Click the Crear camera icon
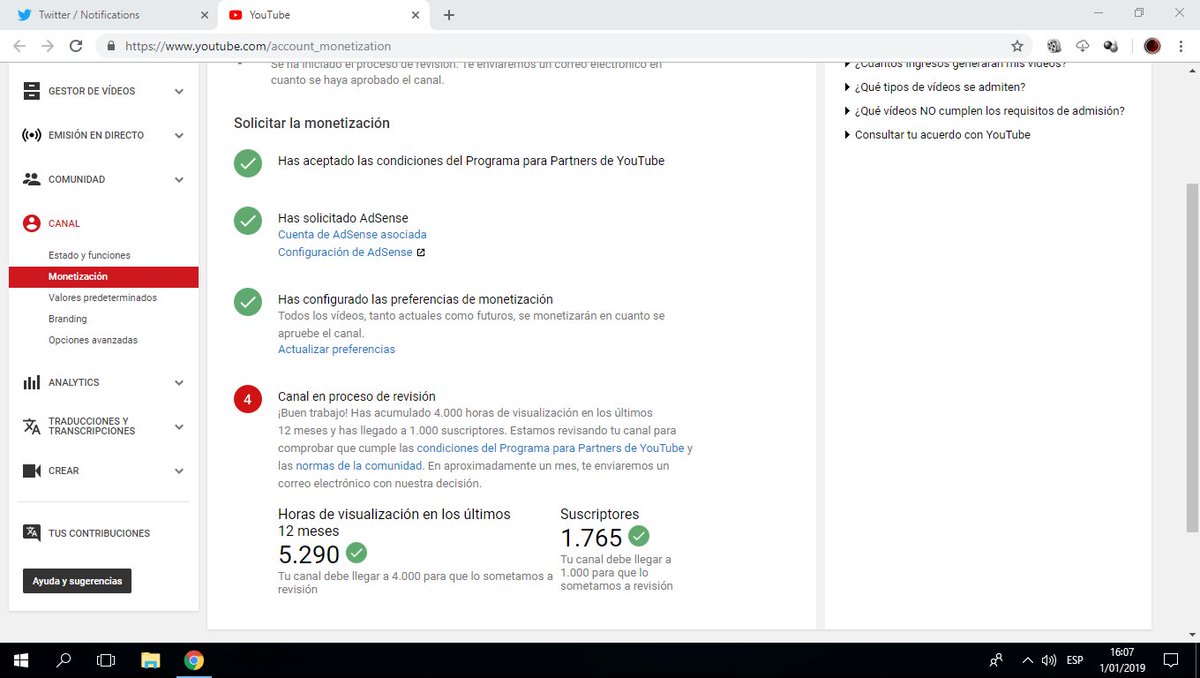This screenshot has width=1200, height=678. (x=32, y=471)
